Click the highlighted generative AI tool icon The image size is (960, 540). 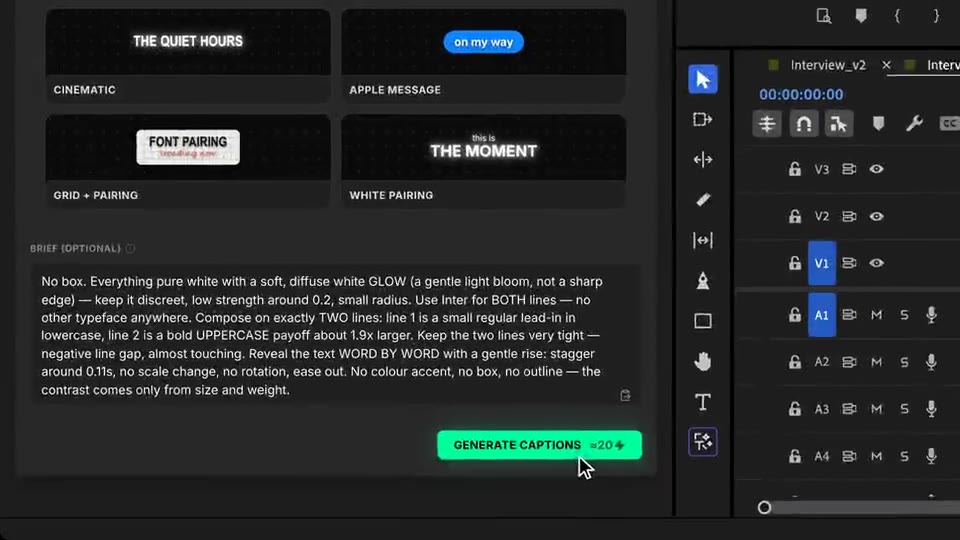coord(702,442)
